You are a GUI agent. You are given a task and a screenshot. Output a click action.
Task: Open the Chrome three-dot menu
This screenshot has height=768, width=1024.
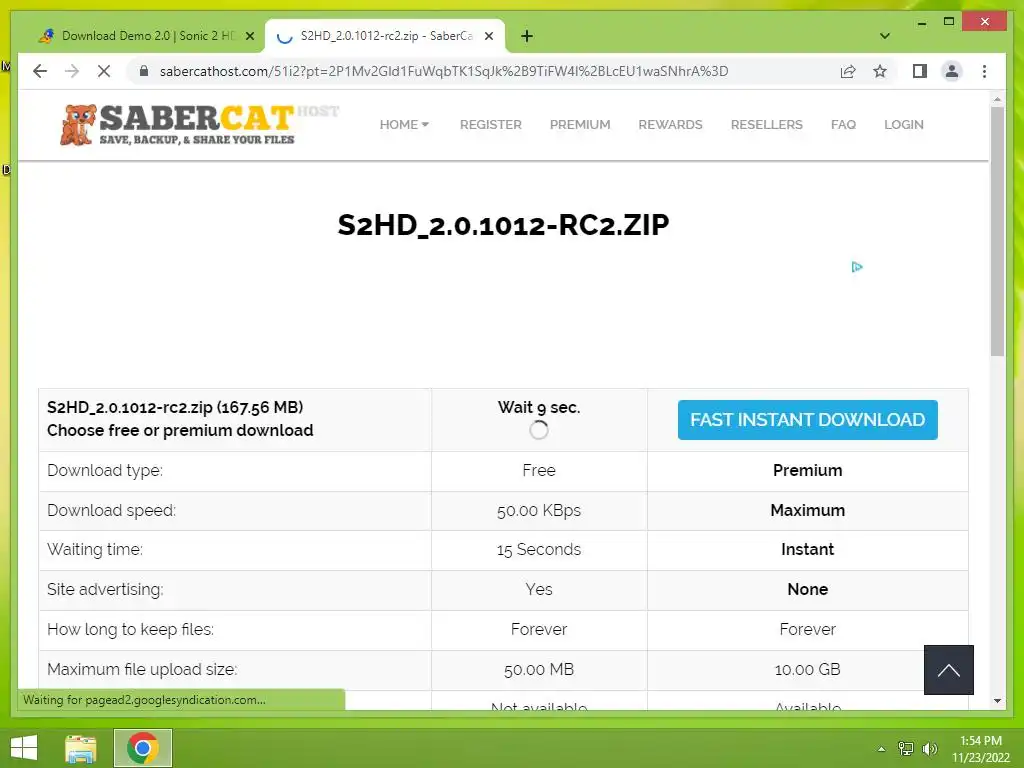point(984,71)
